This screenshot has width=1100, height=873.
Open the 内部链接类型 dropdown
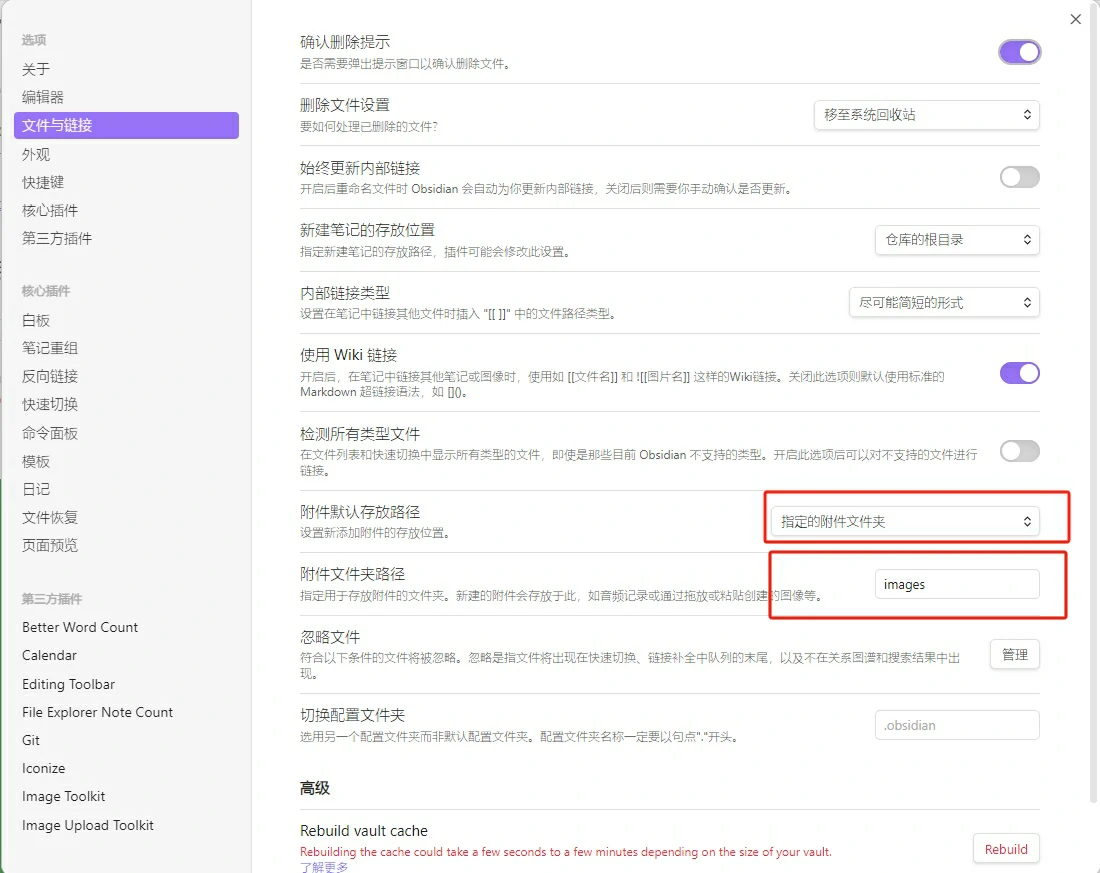point(943,302)
